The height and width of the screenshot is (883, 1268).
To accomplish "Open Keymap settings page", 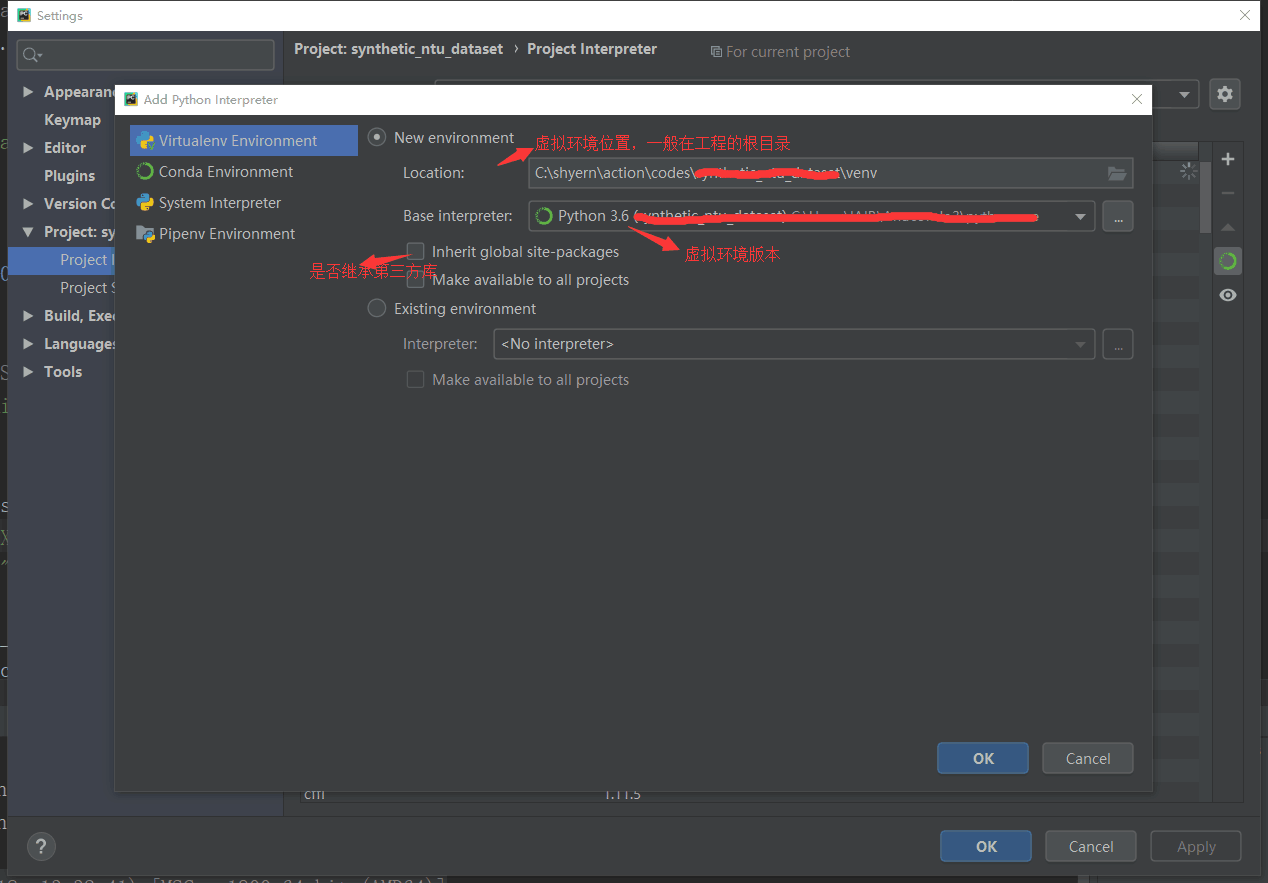I will tap(72, 120).
